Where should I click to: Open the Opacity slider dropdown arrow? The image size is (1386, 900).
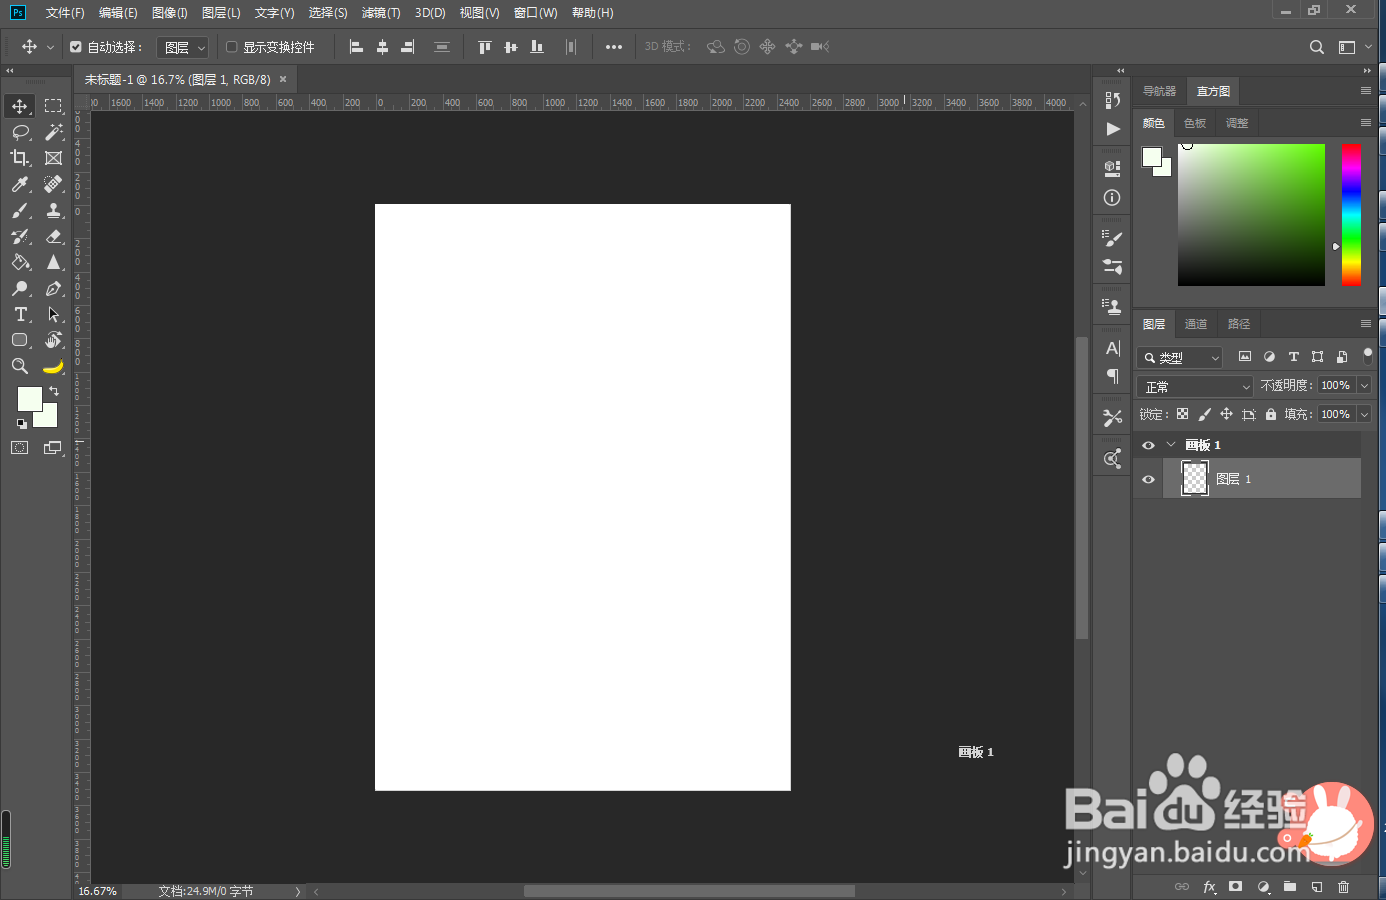pyautogui.click(x=1364, y=386)
